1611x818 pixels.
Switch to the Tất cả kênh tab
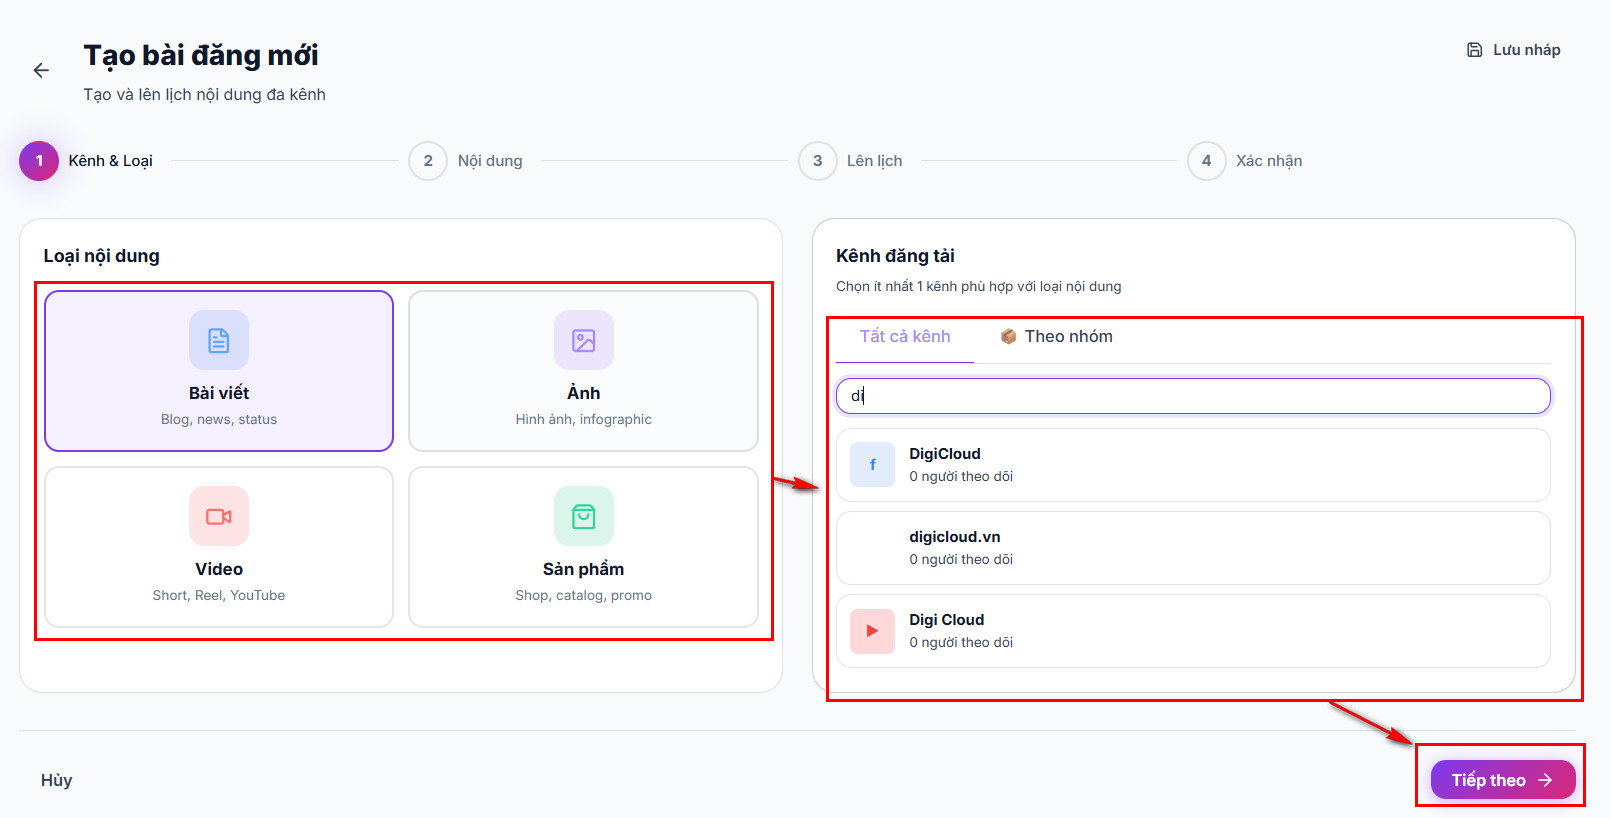point(905,337)
